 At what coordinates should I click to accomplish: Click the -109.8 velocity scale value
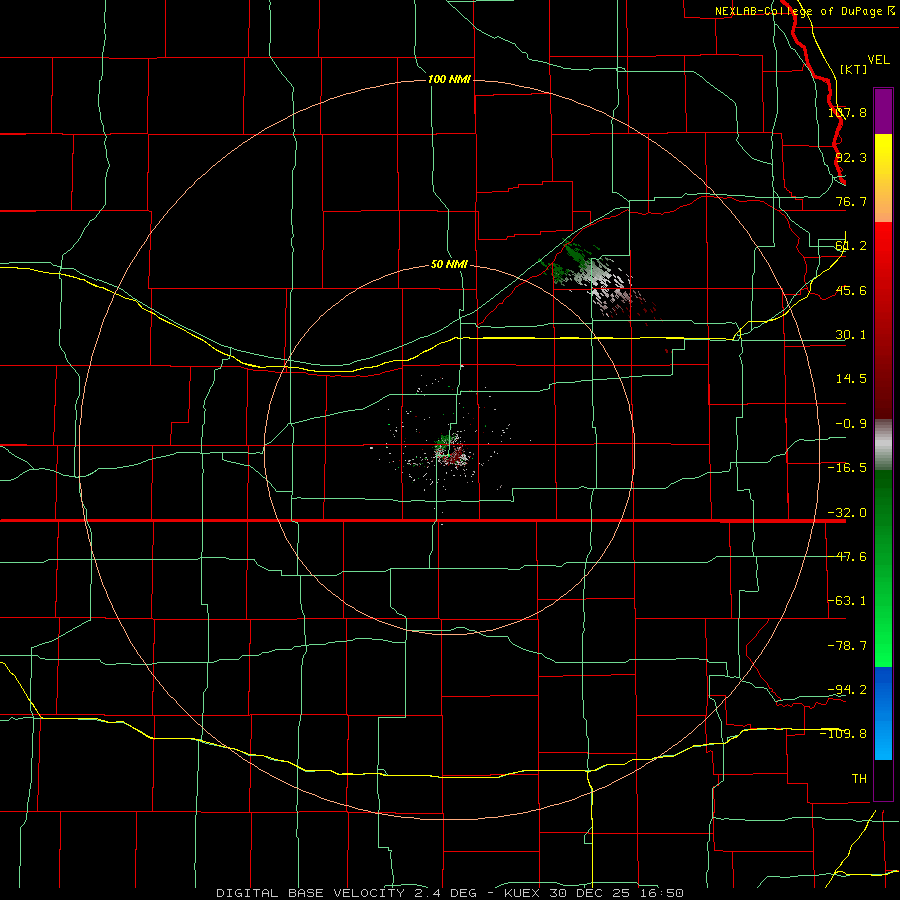tap(844, 734)
